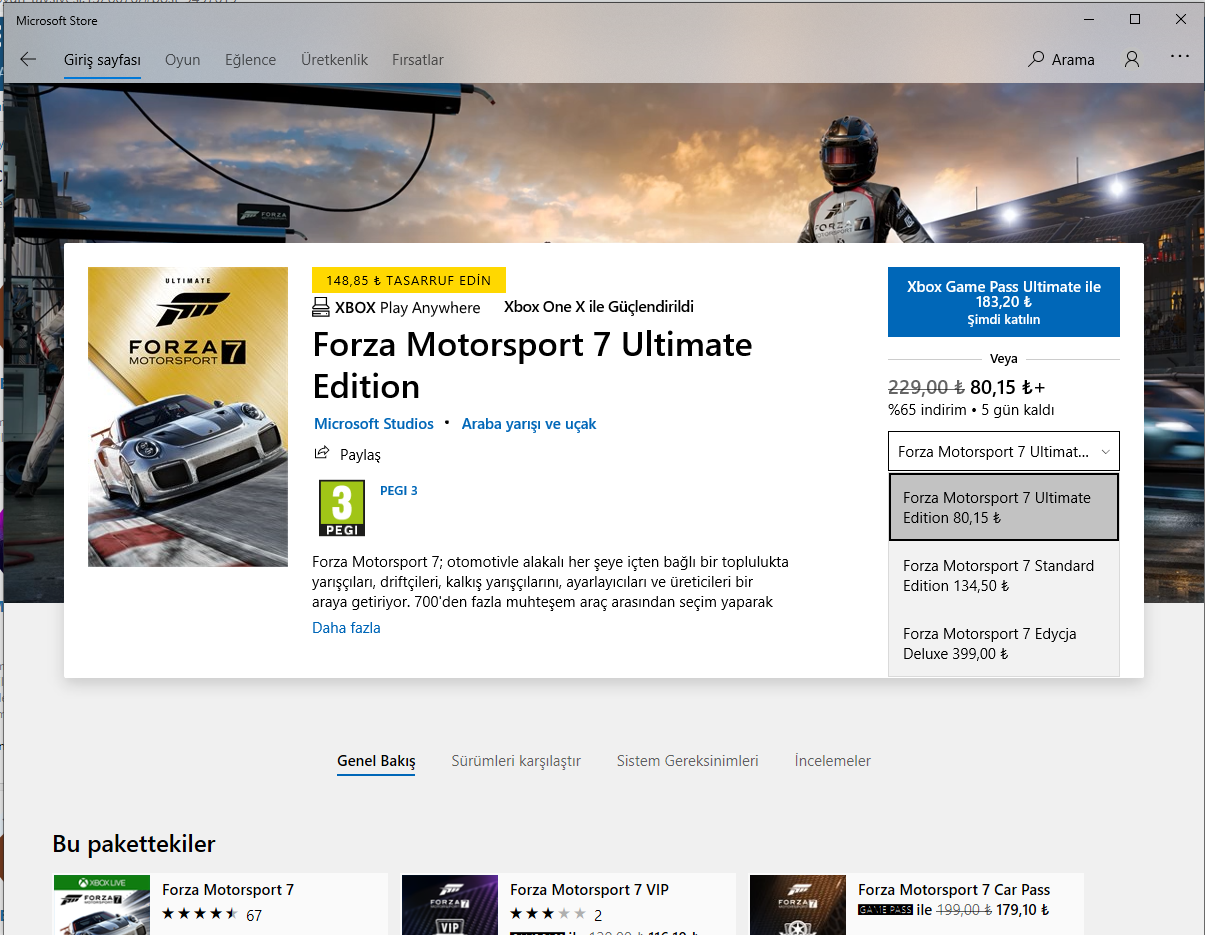Click the Xbox Play Anywhere icon

point(321,307)
